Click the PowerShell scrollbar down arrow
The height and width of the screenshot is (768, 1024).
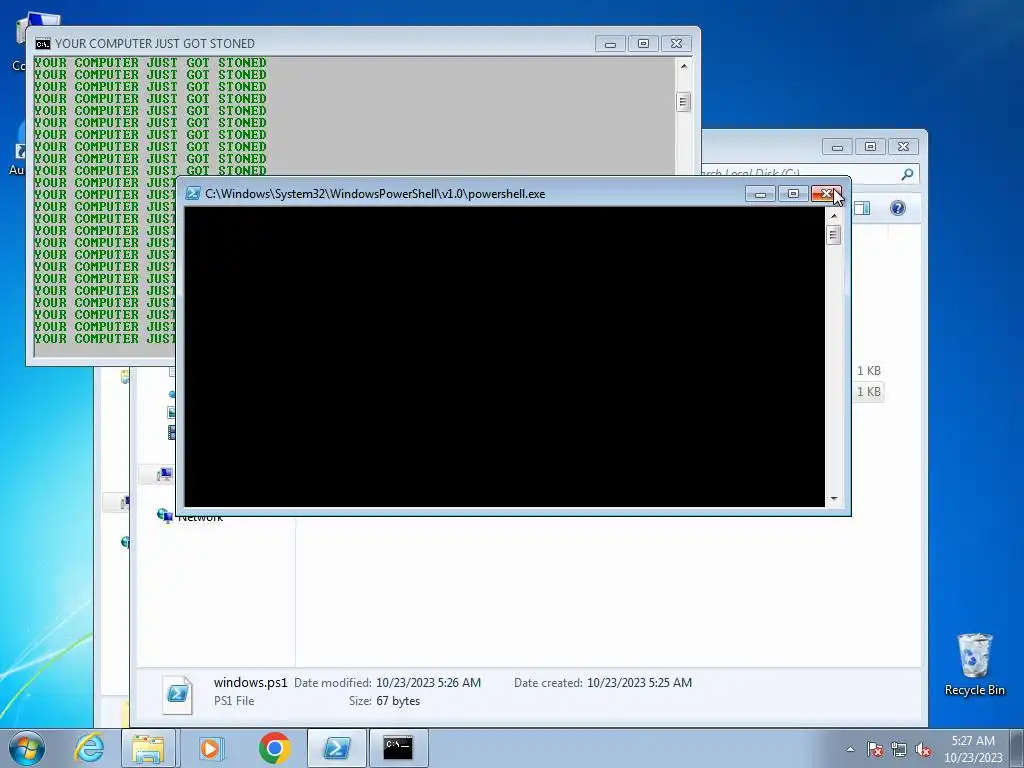click(833, 499)
